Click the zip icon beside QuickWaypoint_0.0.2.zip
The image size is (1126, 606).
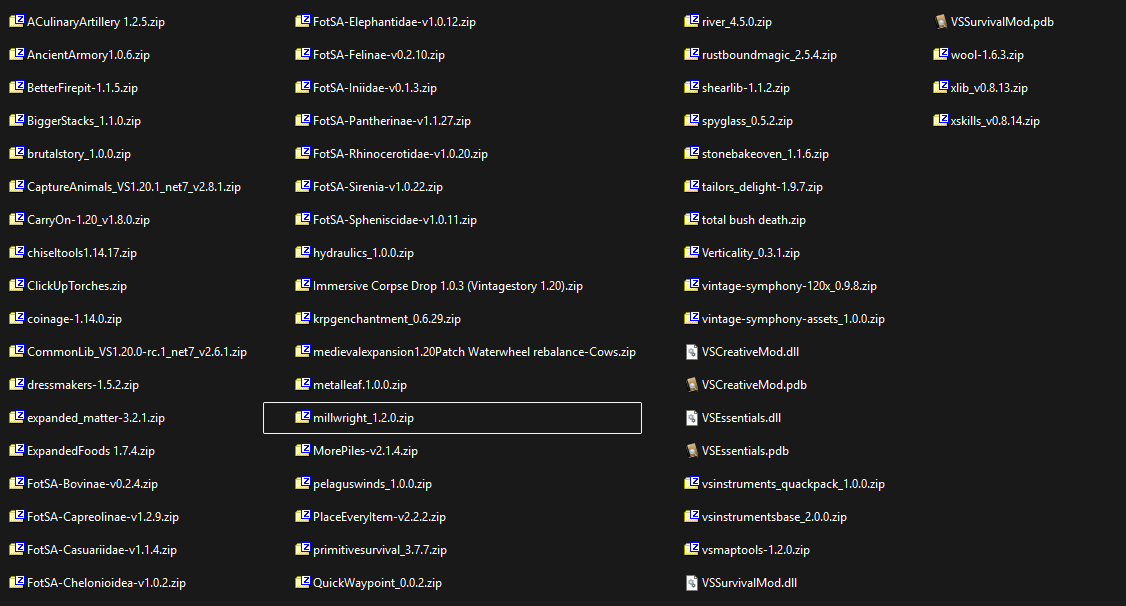[x=302, y=583]
